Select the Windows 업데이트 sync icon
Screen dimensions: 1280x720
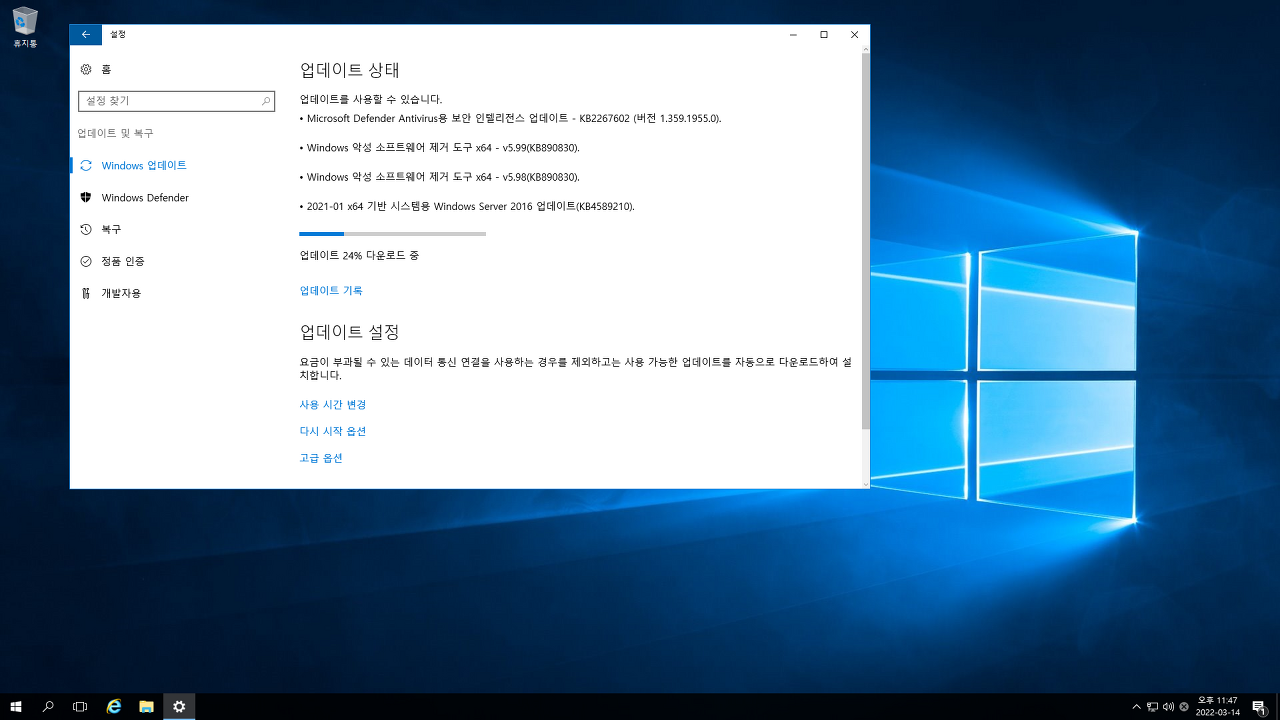(86, 165)
